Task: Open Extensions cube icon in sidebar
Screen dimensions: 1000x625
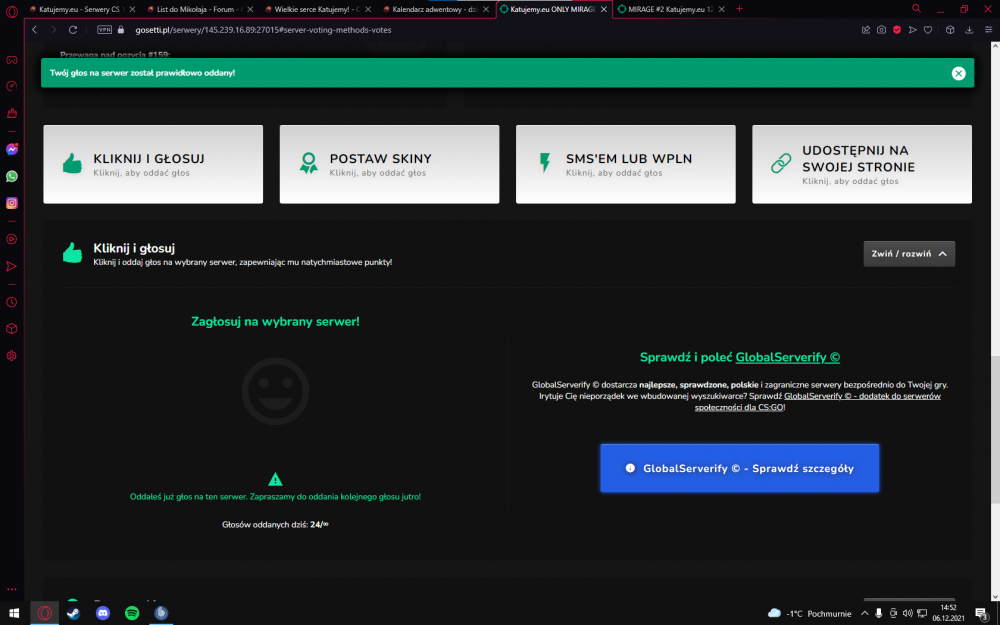Action: [11, 328]
